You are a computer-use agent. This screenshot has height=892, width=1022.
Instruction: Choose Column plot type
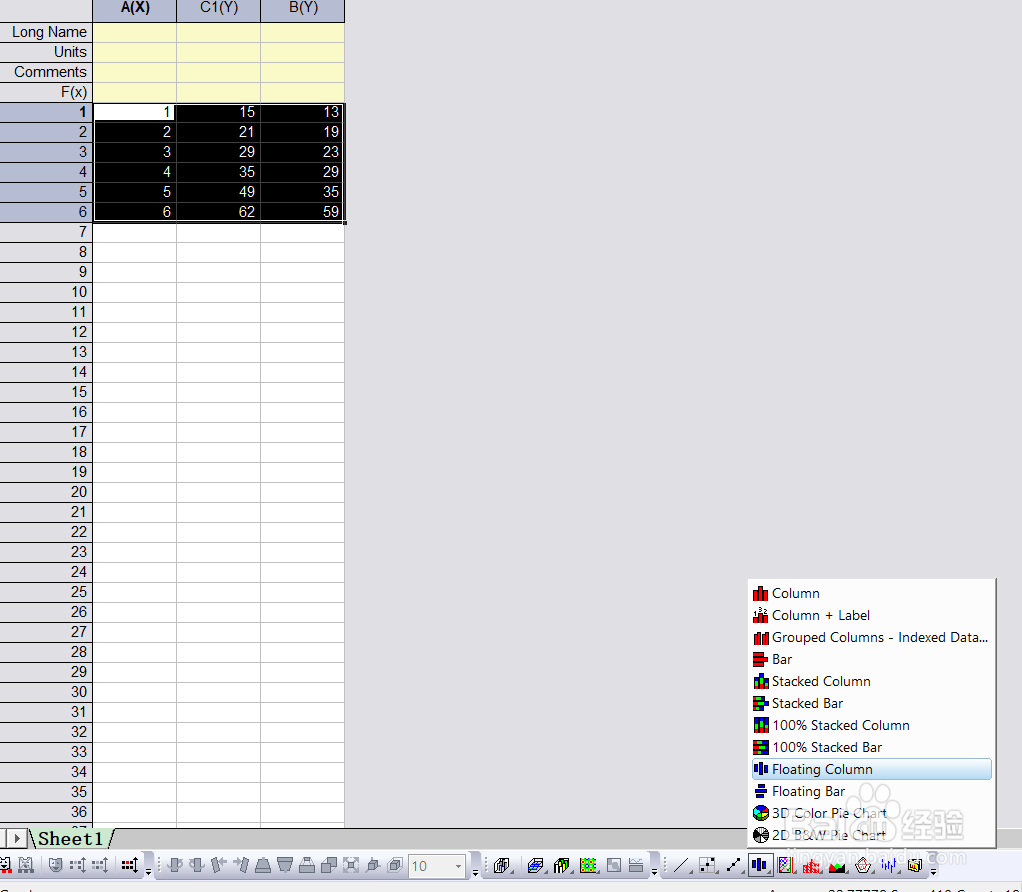(871, 593)
